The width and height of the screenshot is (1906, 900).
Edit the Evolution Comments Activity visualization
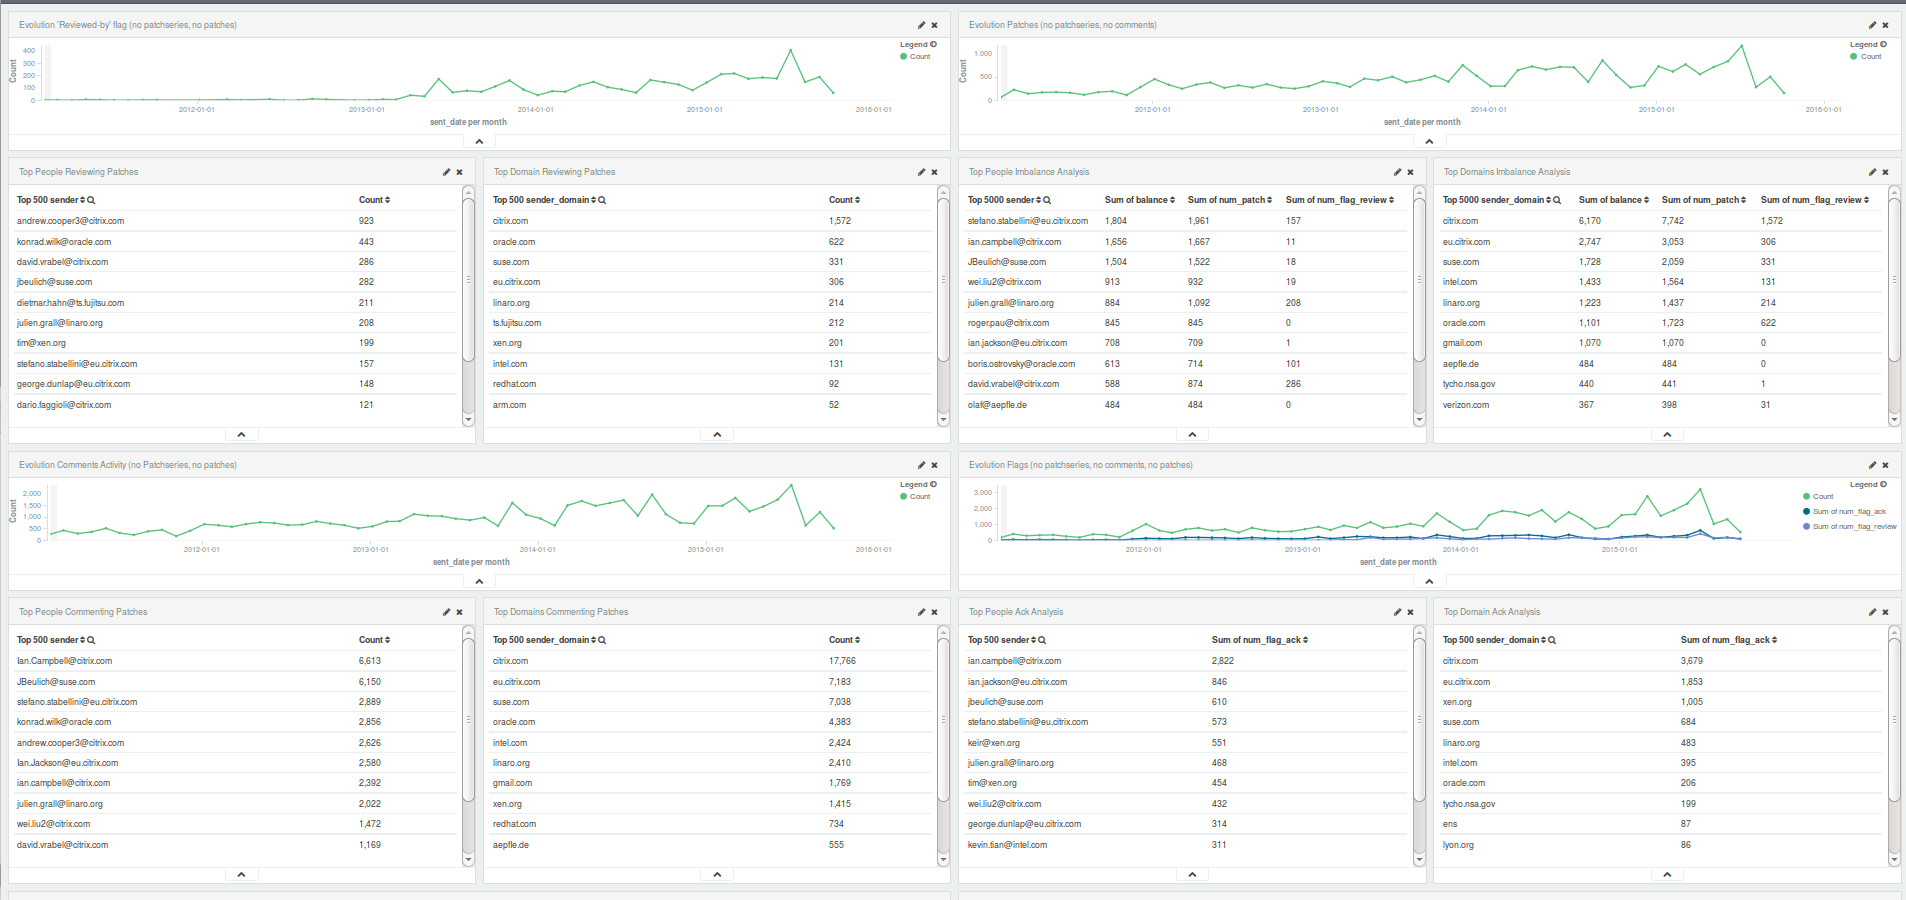pyautogui.click(x=921, y=465)
